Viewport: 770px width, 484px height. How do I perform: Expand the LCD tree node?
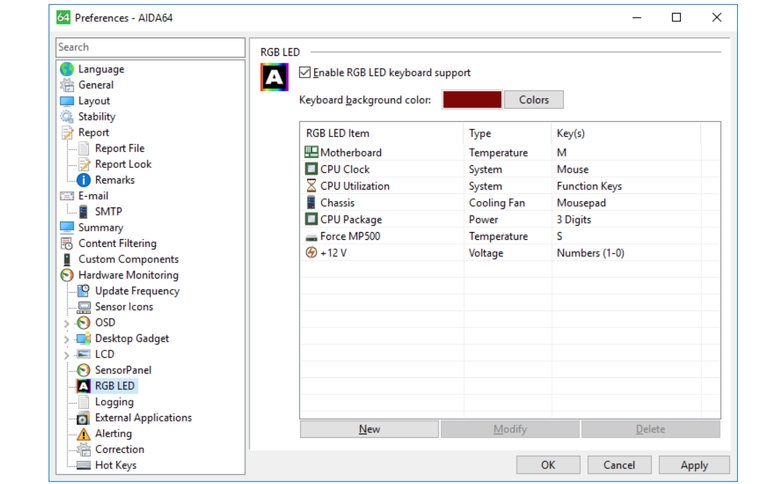pyautogui.click(x=66, y=355)
